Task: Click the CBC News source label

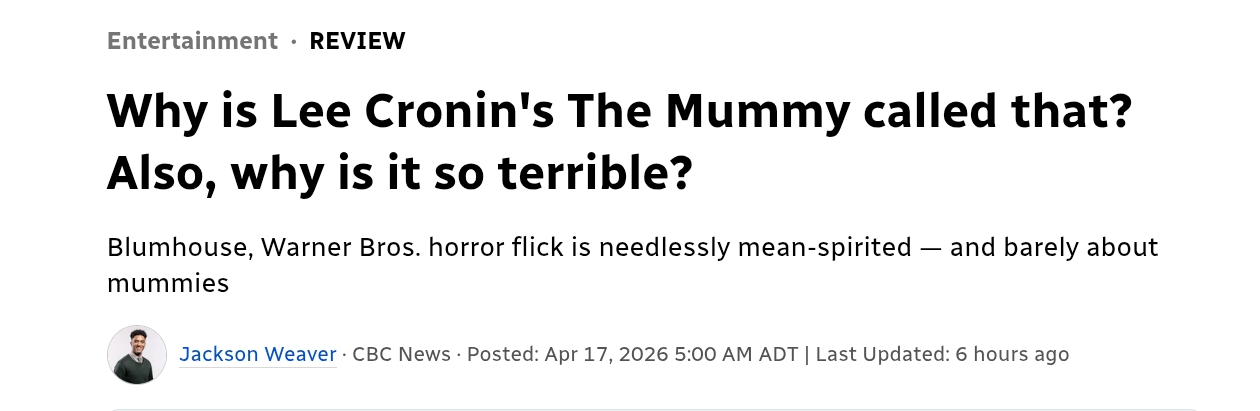Action: point(401,354)
